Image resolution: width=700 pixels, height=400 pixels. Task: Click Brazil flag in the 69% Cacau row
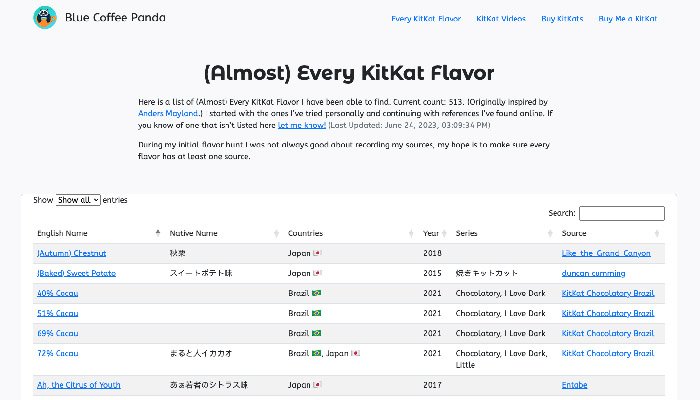click(x=317, y=333)
